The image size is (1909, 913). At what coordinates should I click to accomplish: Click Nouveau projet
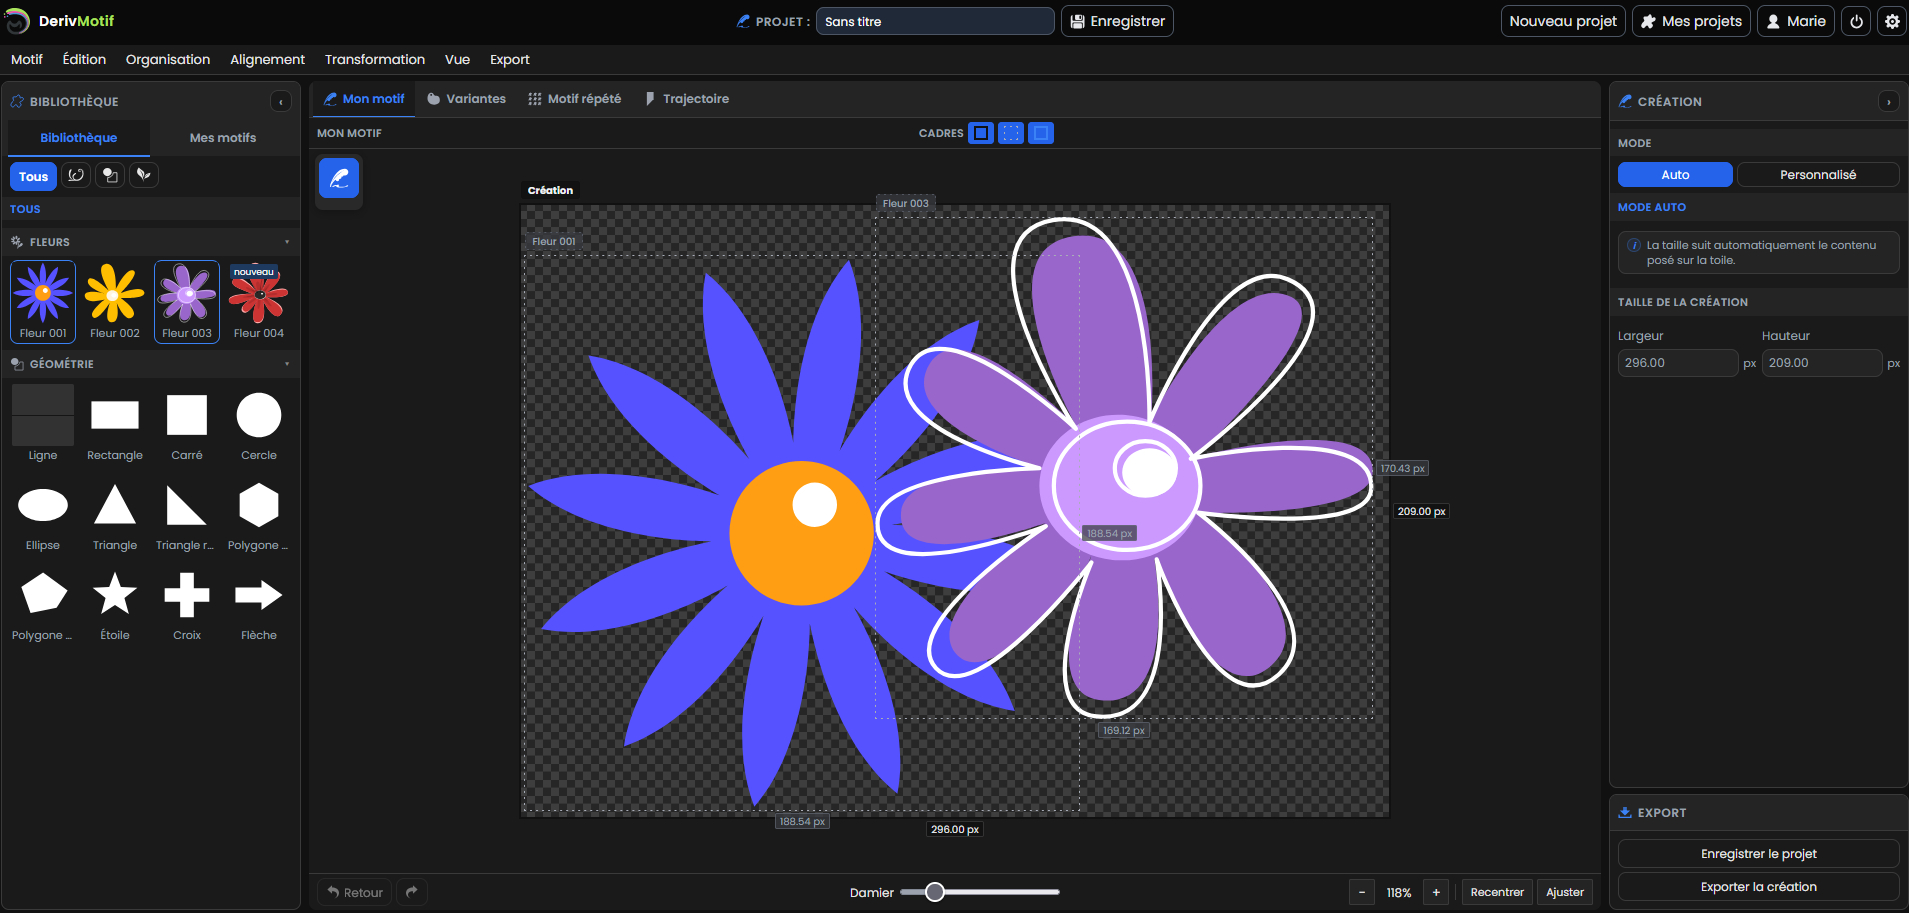[1563, 21]
